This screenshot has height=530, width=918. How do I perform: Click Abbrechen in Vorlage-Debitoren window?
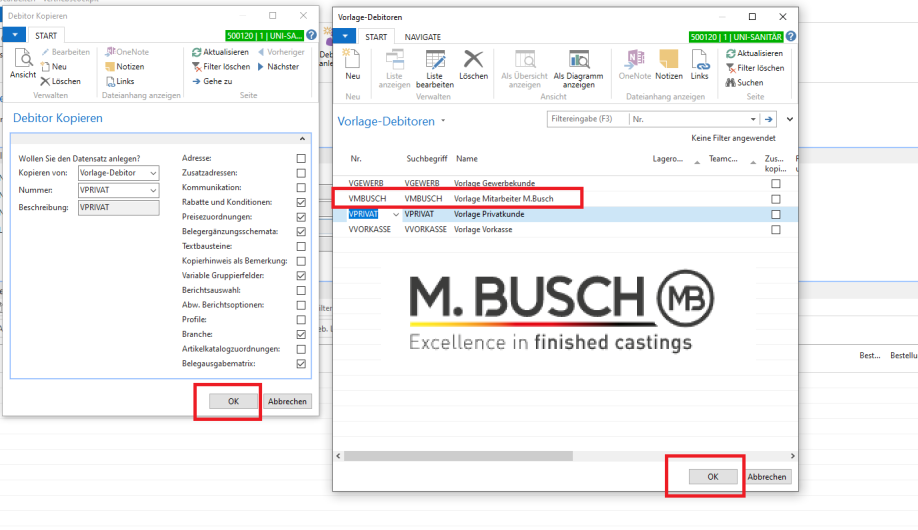(x=767, y=477)
